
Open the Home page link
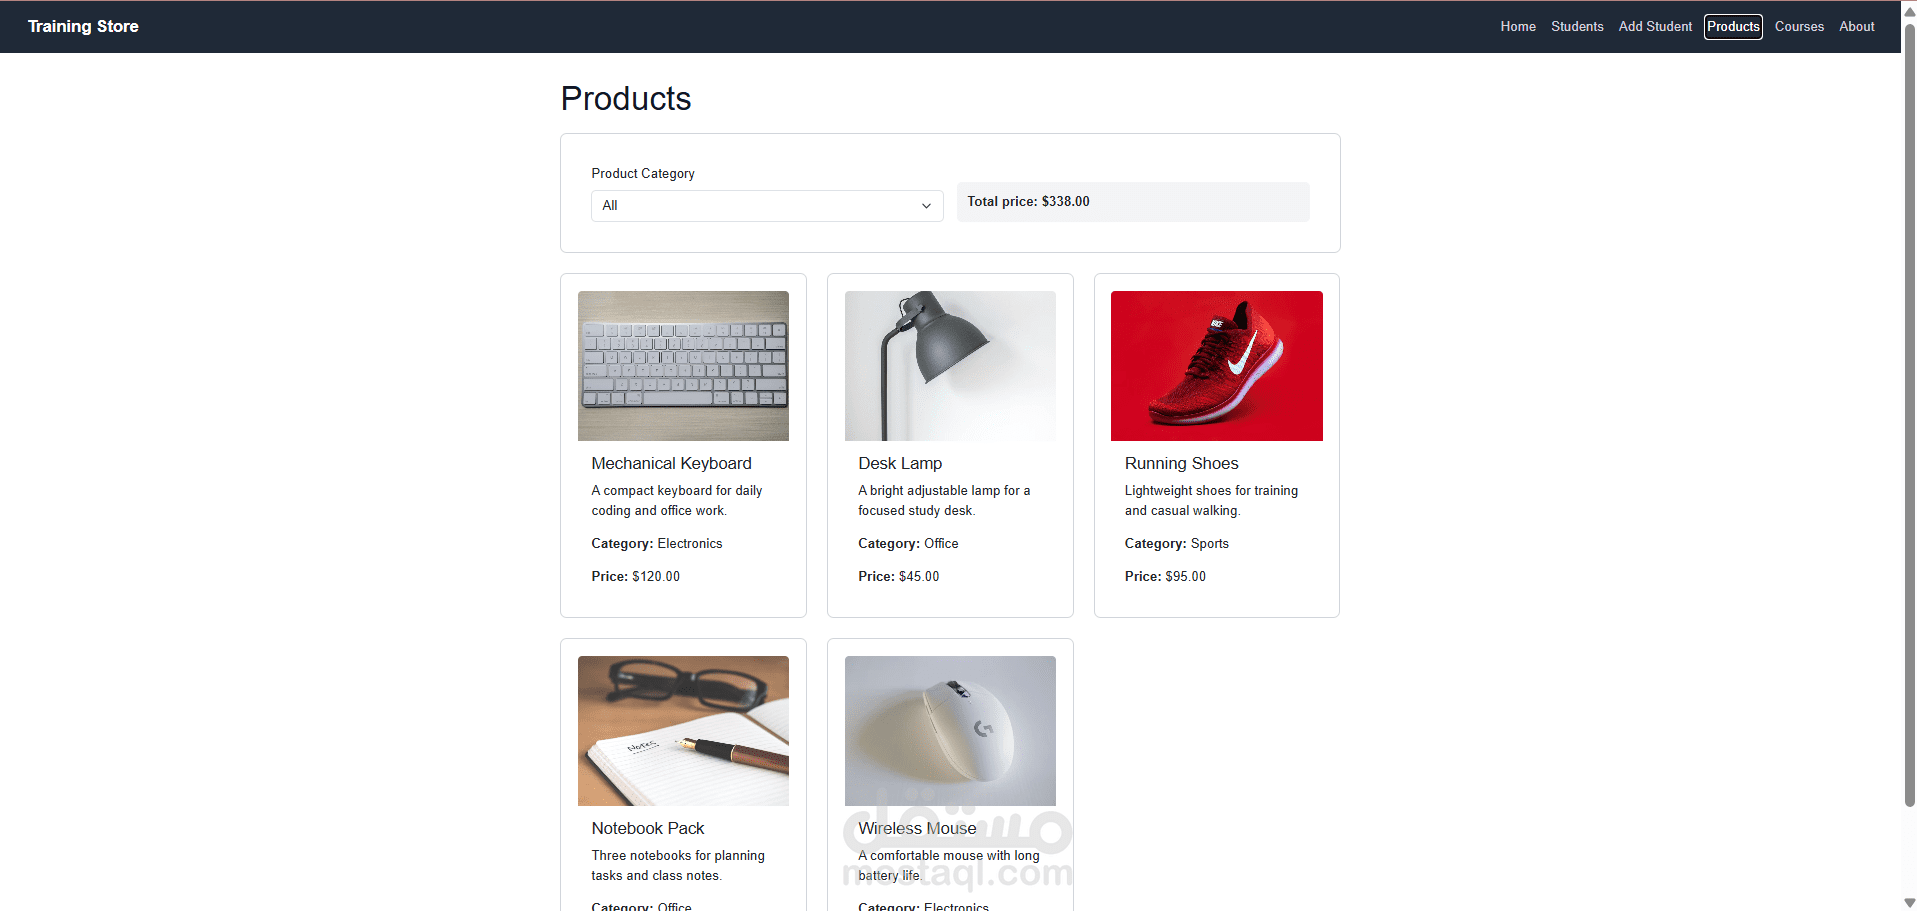coord(1517,27)
